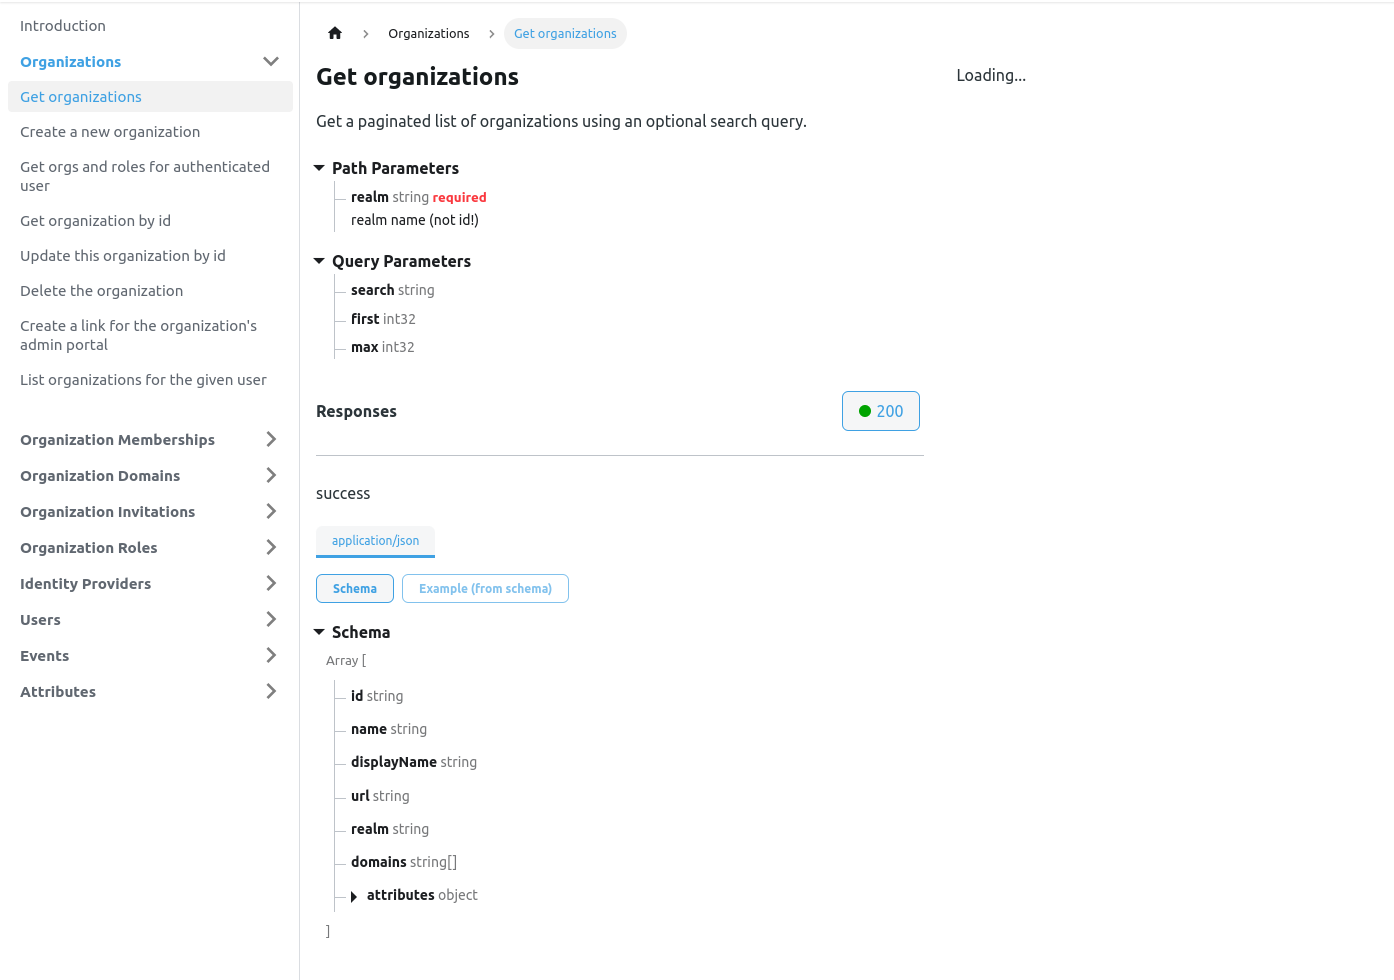Screen dimensions: 1394x980
Task: Click the Events section chevron icon
Action: (x=270, y=655)
